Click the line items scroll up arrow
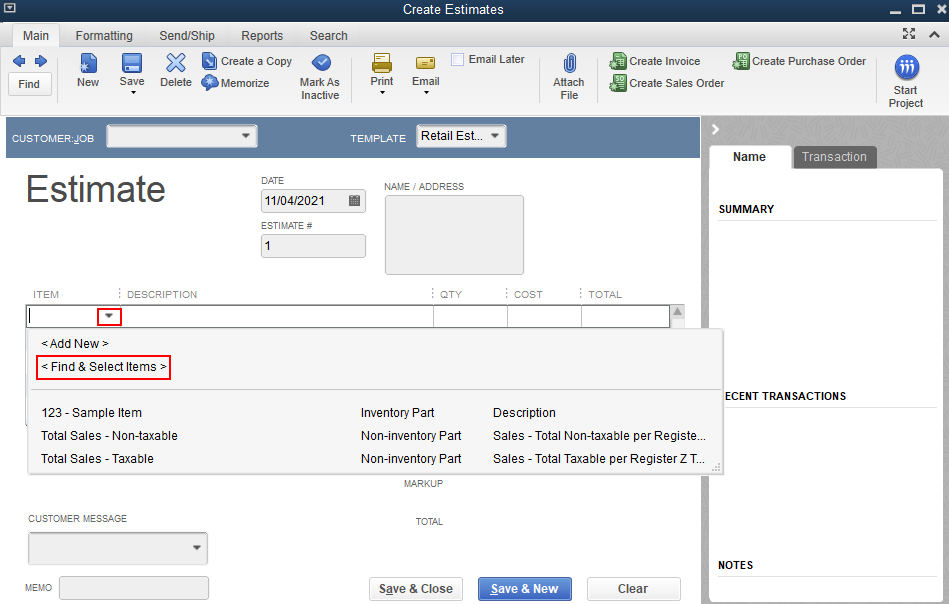Viewport: 949px width, 604px height. (678, 312)
